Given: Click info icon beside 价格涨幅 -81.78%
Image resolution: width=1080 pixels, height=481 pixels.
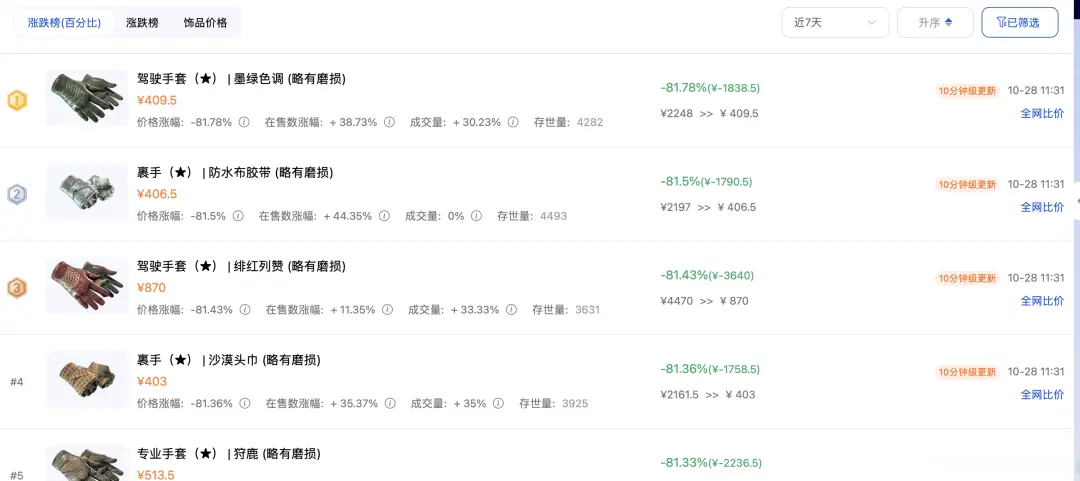Looking at the screenshot, I should (x=247, y=122).
